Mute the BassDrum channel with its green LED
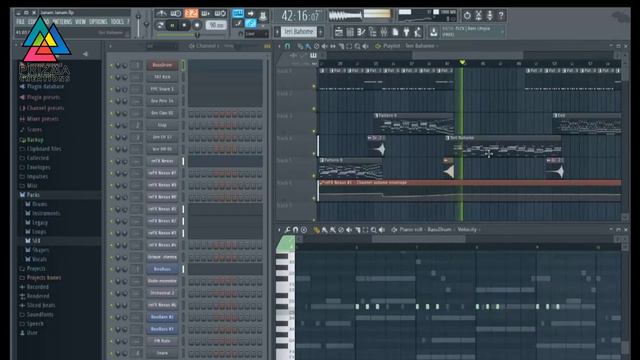Image resolution: width=640 pixels, height=360 pixels. pyautogui.click(x=111, y=65)
